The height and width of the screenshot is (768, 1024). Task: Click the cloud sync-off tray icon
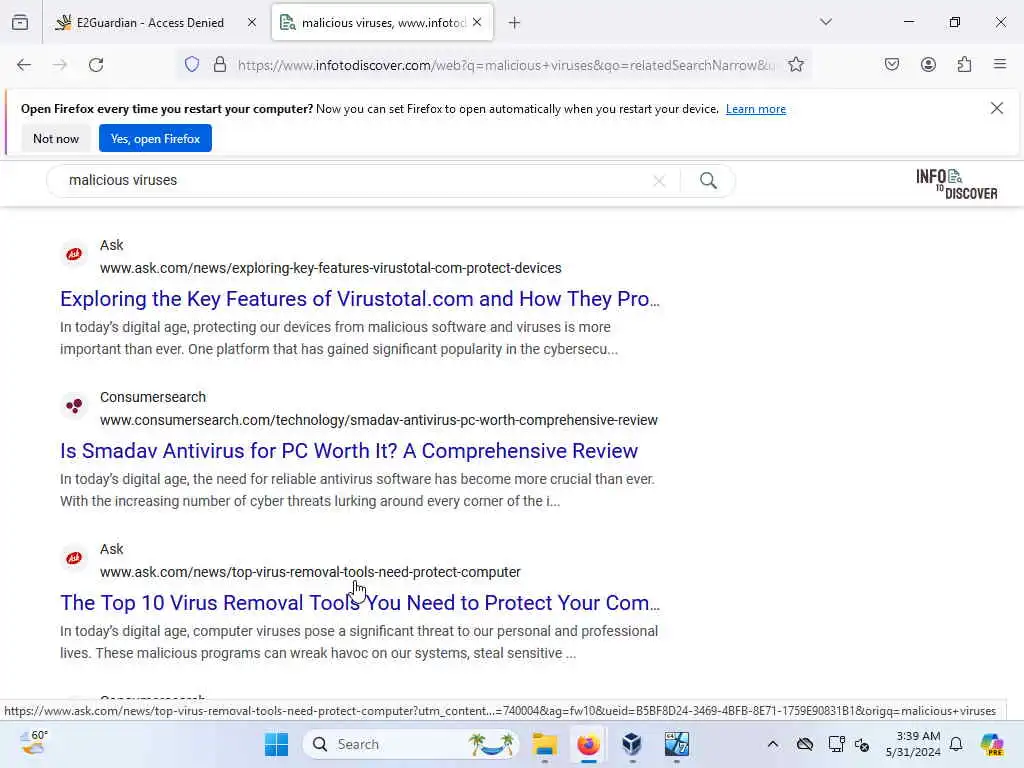(x=805, y=744)
